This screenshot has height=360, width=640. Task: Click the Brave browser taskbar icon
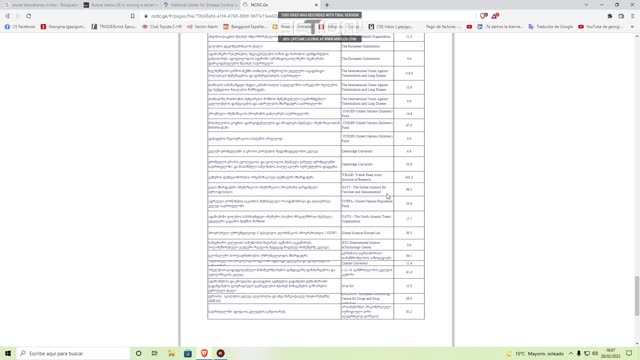tap(204, 353)
